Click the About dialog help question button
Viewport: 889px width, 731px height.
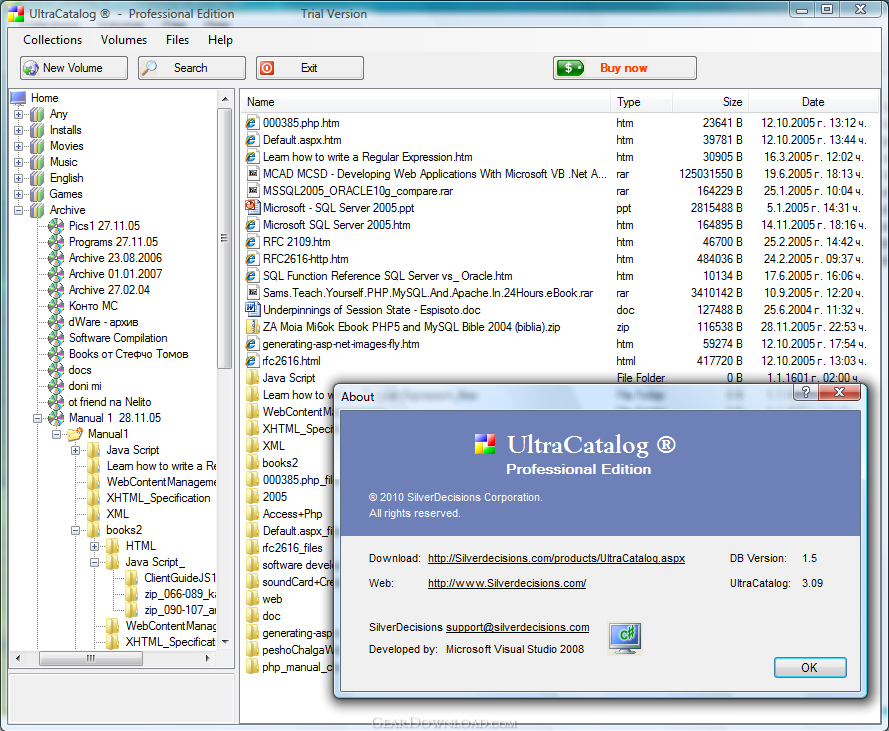coord(806,392)
